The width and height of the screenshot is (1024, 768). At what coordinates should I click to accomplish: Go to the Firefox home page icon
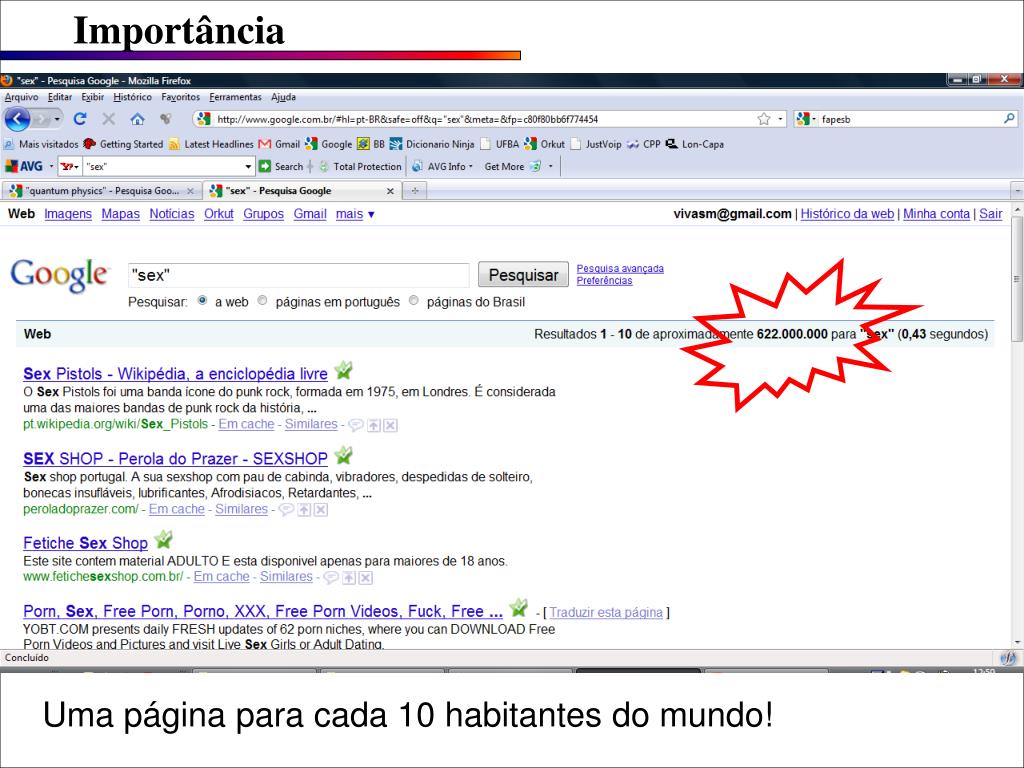pos(137,119)
